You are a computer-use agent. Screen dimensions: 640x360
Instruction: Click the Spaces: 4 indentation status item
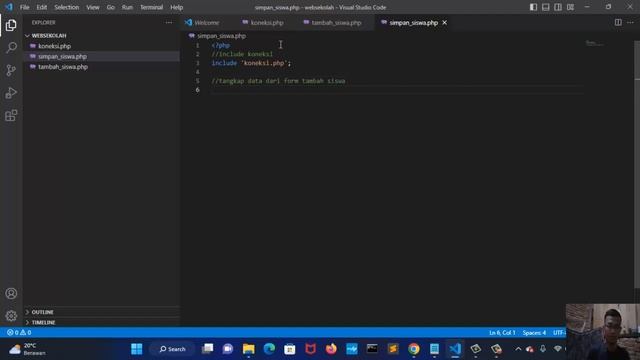[x=534, y=333]
